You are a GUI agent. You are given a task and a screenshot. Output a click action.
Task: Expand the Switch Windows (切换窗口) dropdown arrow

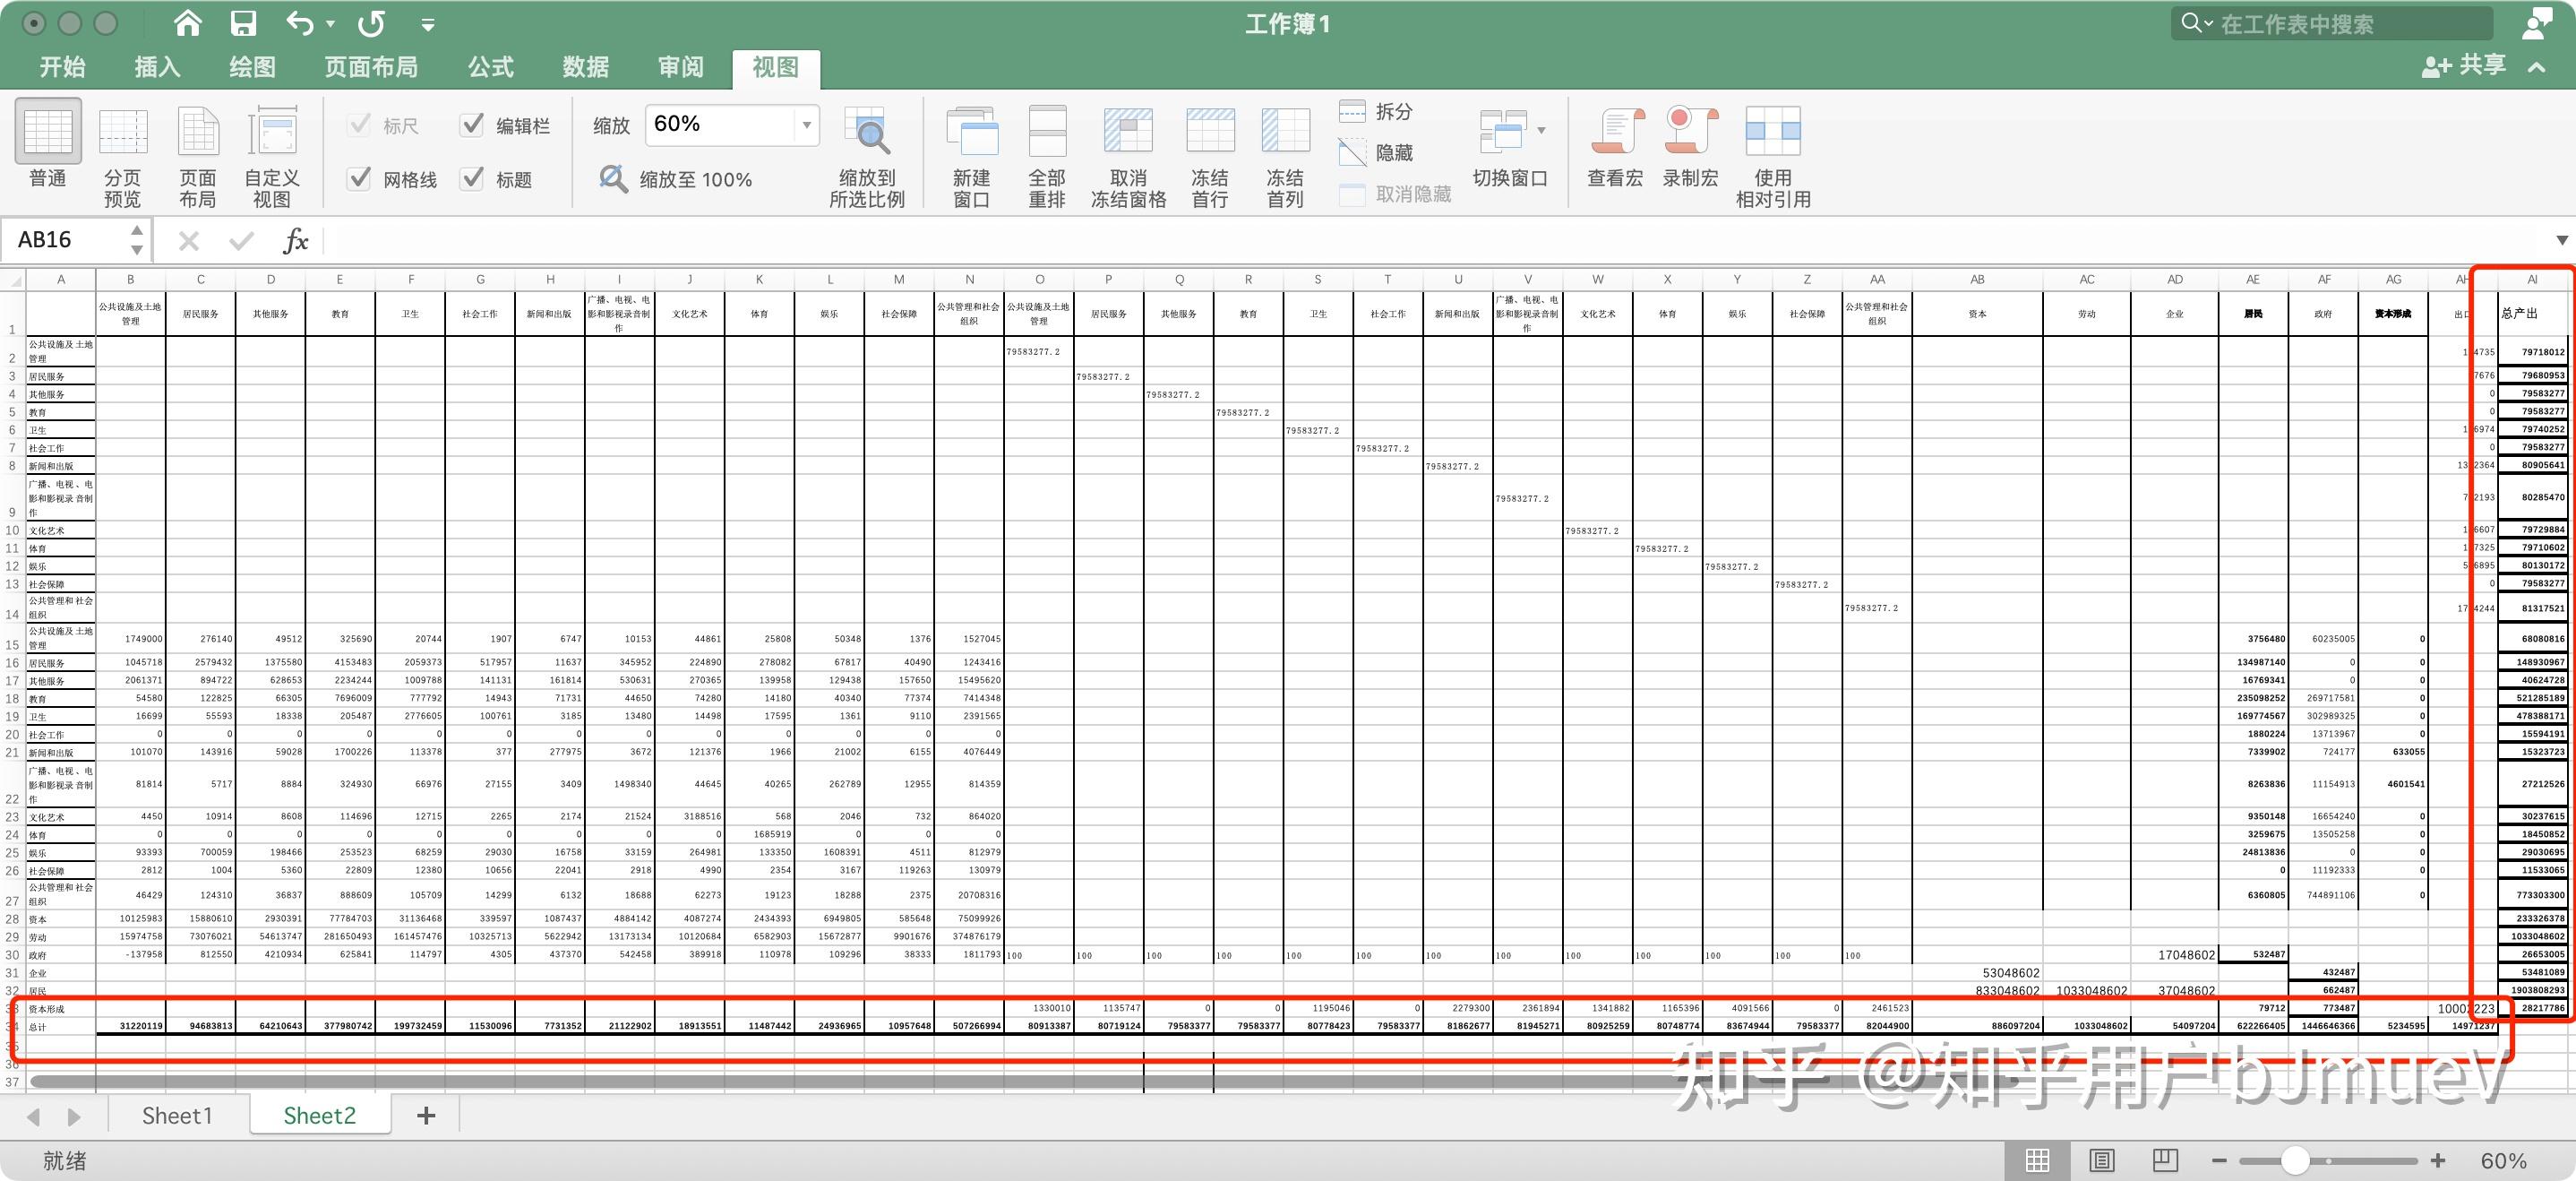[x=1541, y=130]
